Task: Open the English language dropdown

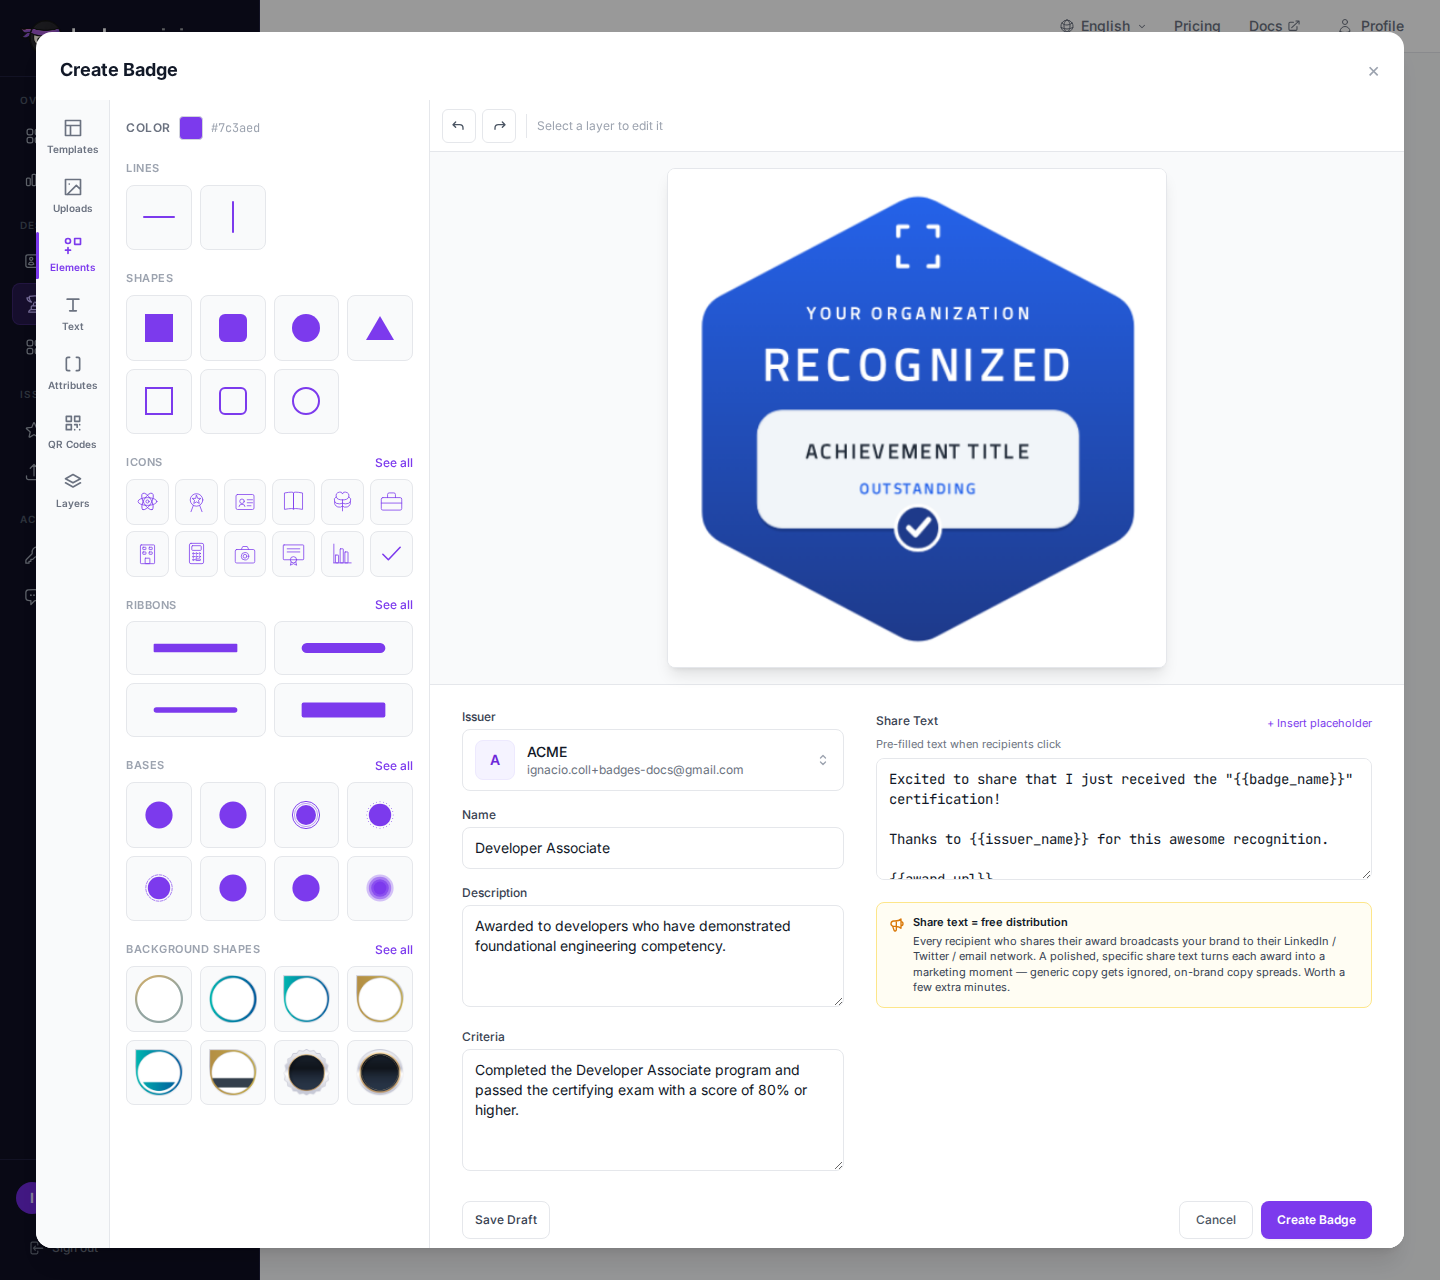Action: 1103,26
